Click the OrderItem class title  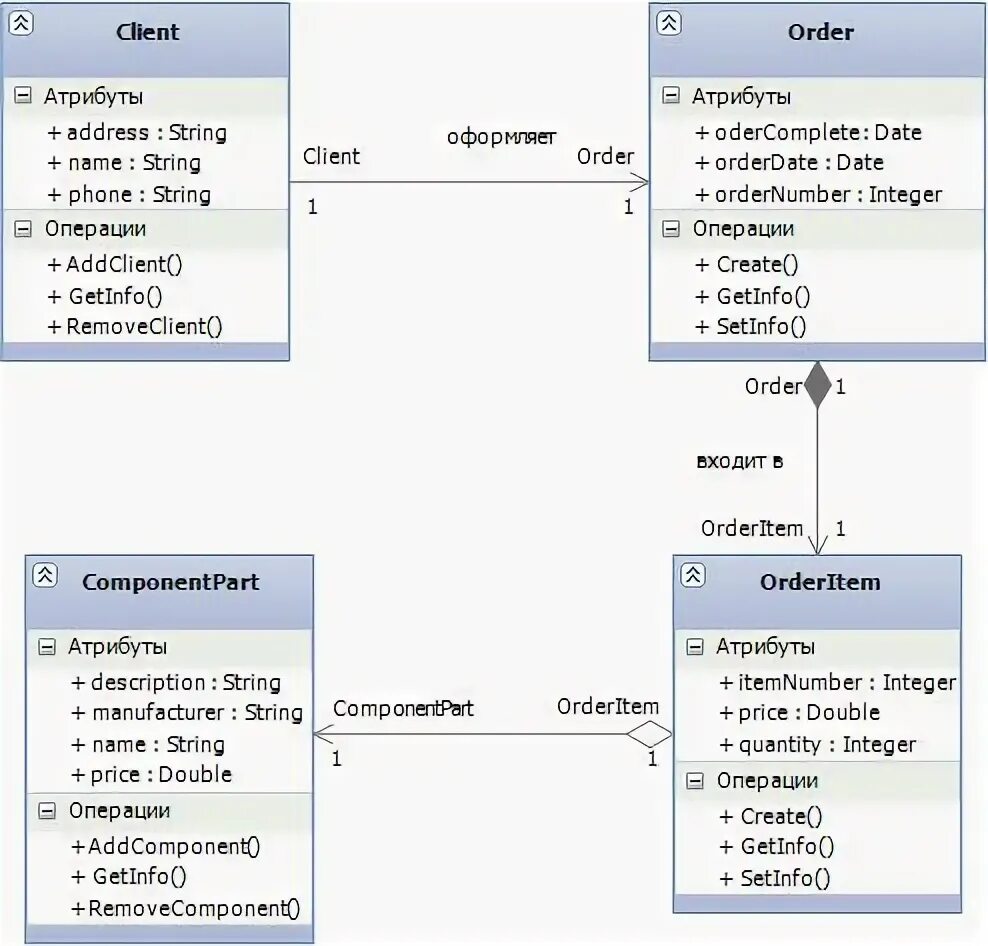820,581
